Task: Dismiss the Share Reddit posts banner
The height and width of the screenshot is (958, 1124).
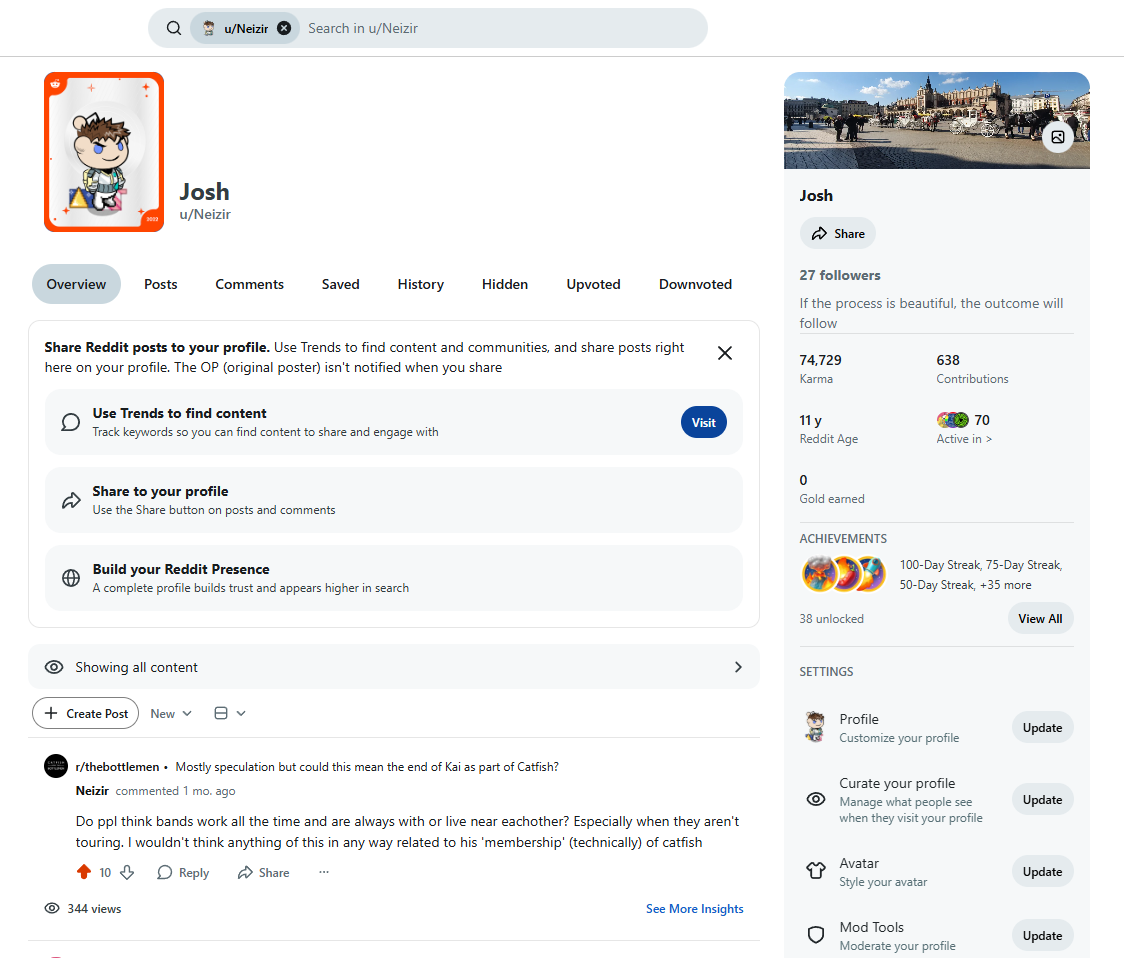Action: [x=725, y=353]
